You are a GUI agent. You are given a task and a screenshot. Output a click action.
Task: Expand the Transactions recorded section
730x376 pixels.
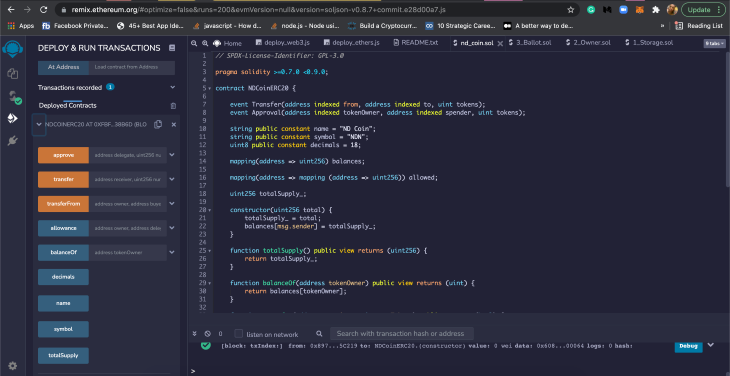pos(173,87)
